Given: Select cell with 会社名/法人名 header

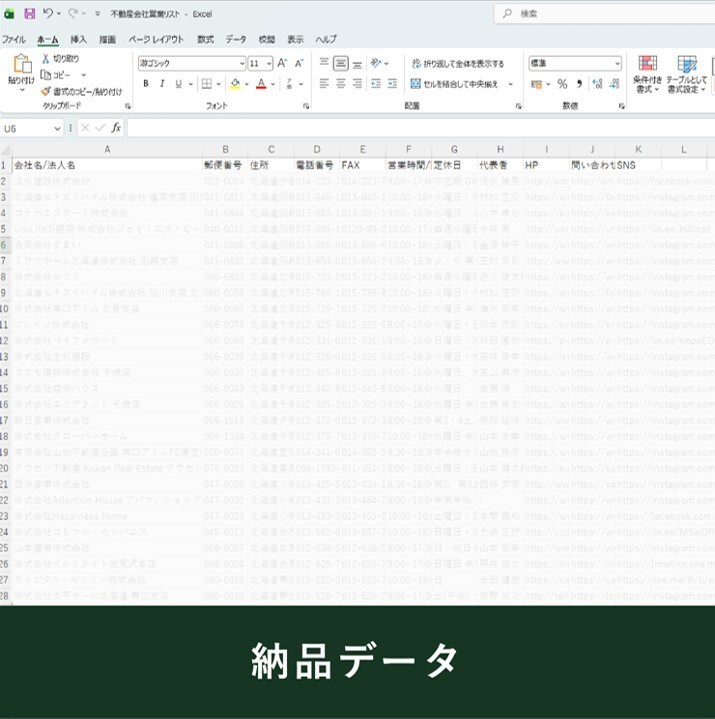Looking at the screenshot, I should click(x=107, y=165).
